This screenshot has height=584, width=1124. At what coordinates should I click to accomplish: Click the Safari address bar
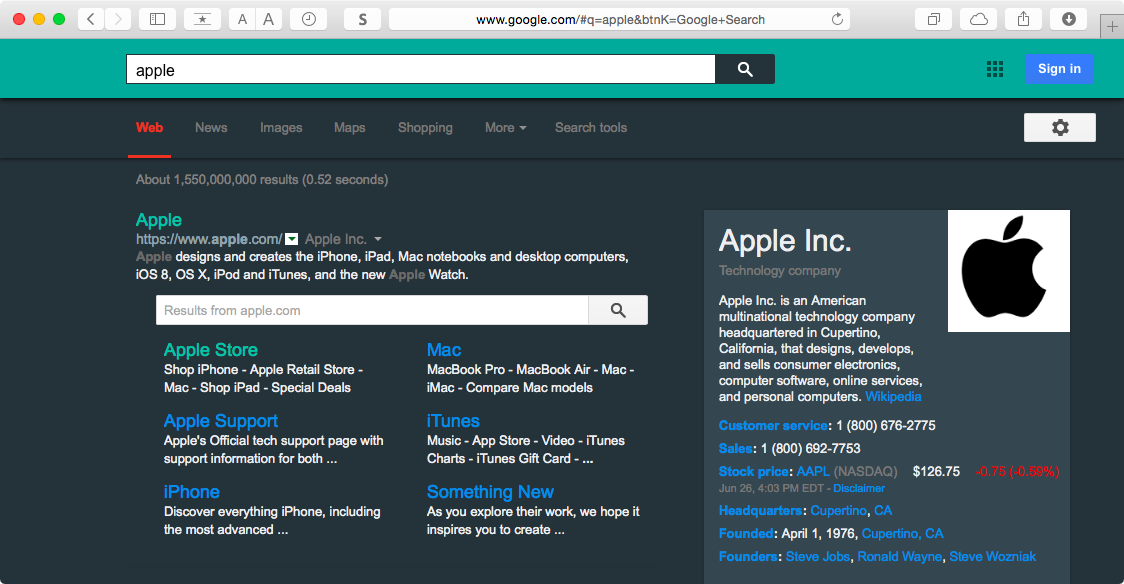(x=619, y=19)
